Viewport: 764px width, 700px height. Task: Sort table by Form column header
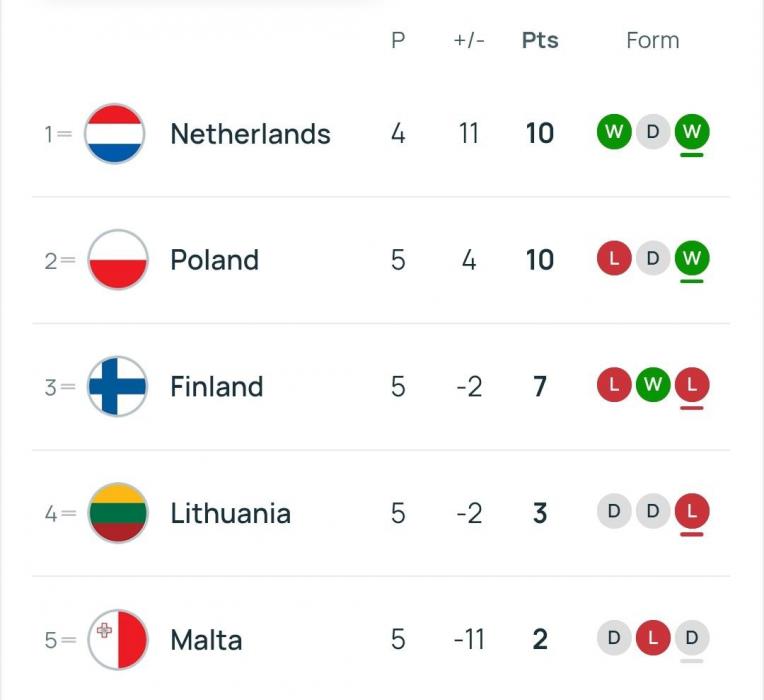click(x=653, y=40)
